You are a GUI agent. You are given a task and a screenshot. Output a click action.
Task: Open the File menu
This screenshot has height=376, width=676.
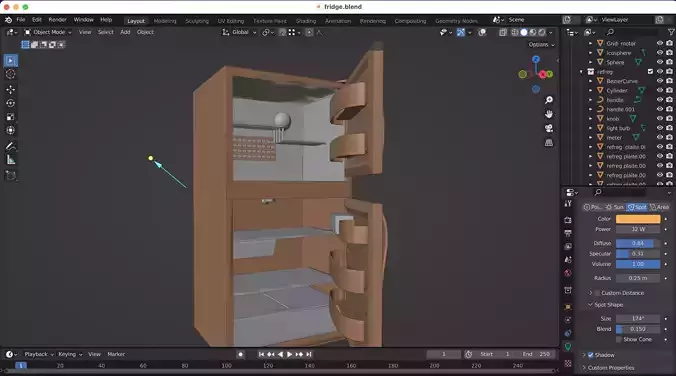(x=21, y=20)
